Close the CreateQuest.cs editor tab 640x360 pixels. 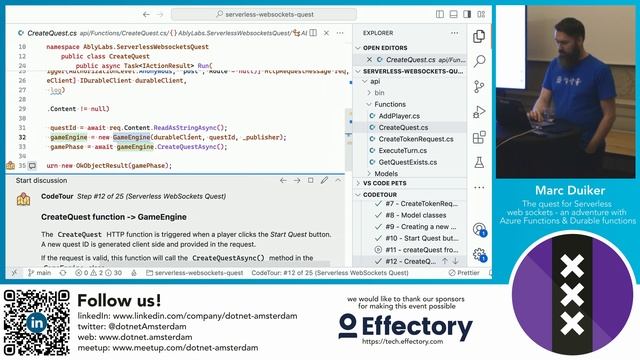click(327, 33)
